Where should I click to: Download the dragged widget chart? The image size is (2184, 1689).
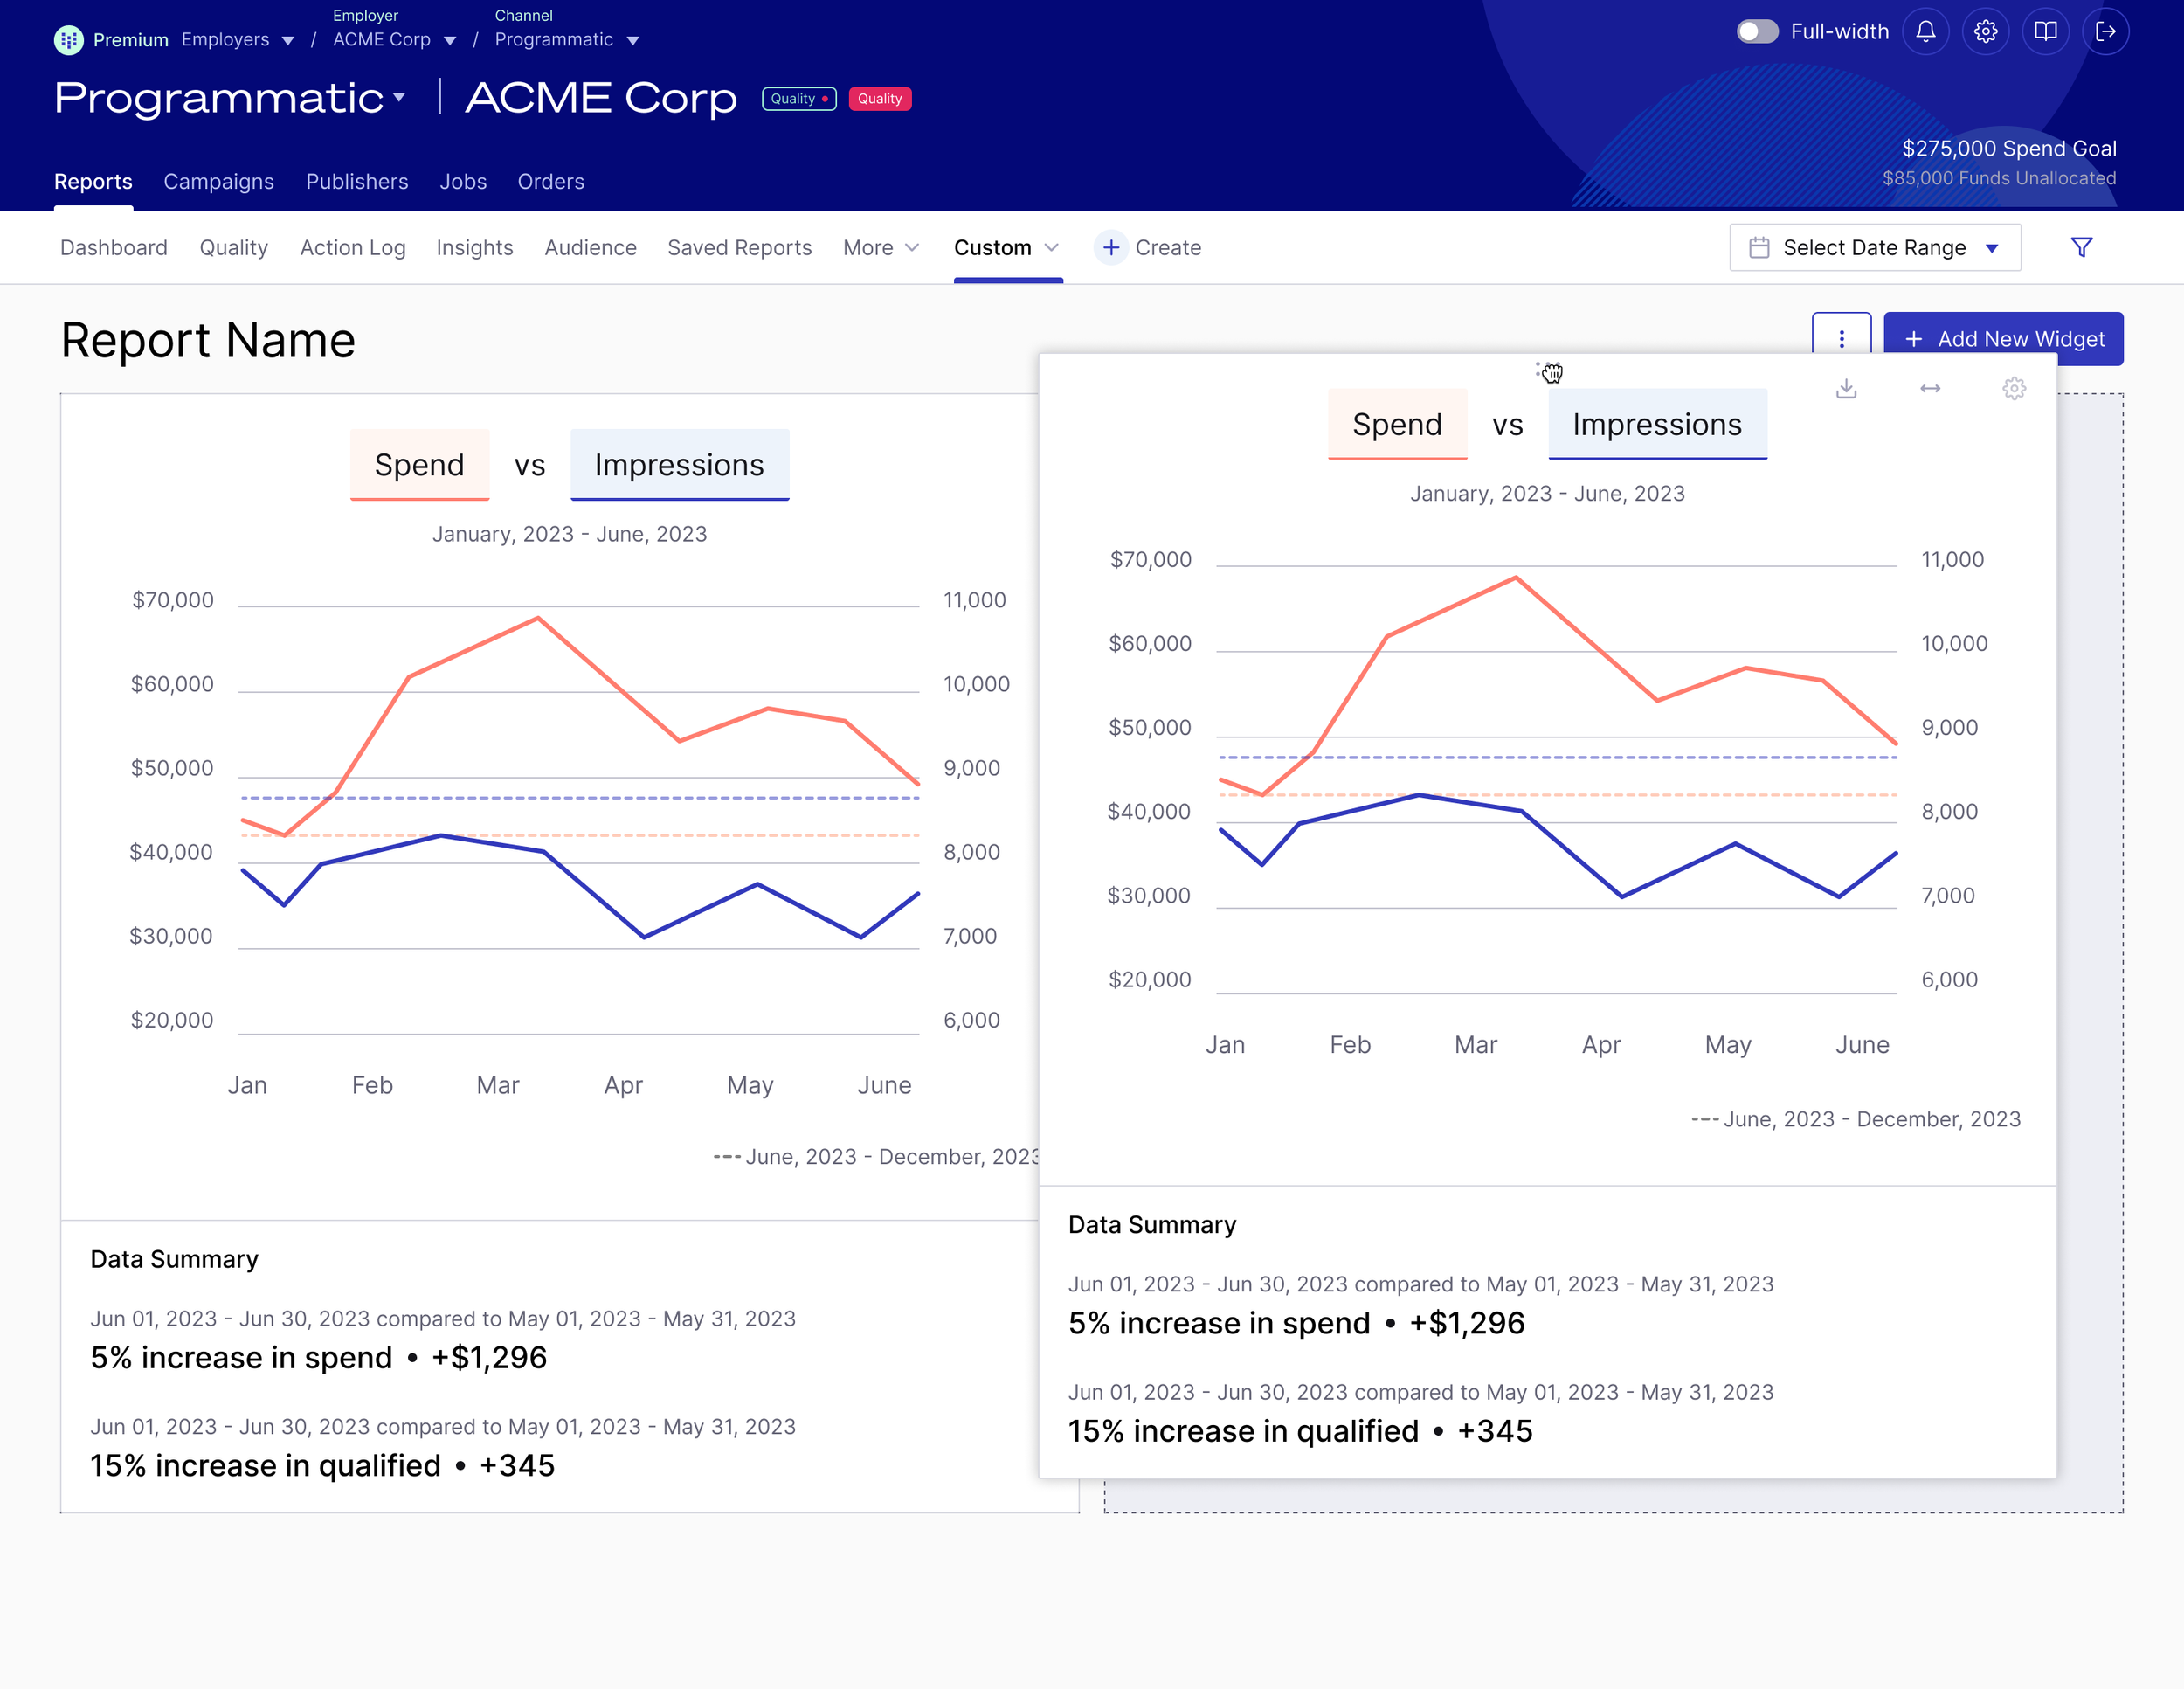[1846, 389]
